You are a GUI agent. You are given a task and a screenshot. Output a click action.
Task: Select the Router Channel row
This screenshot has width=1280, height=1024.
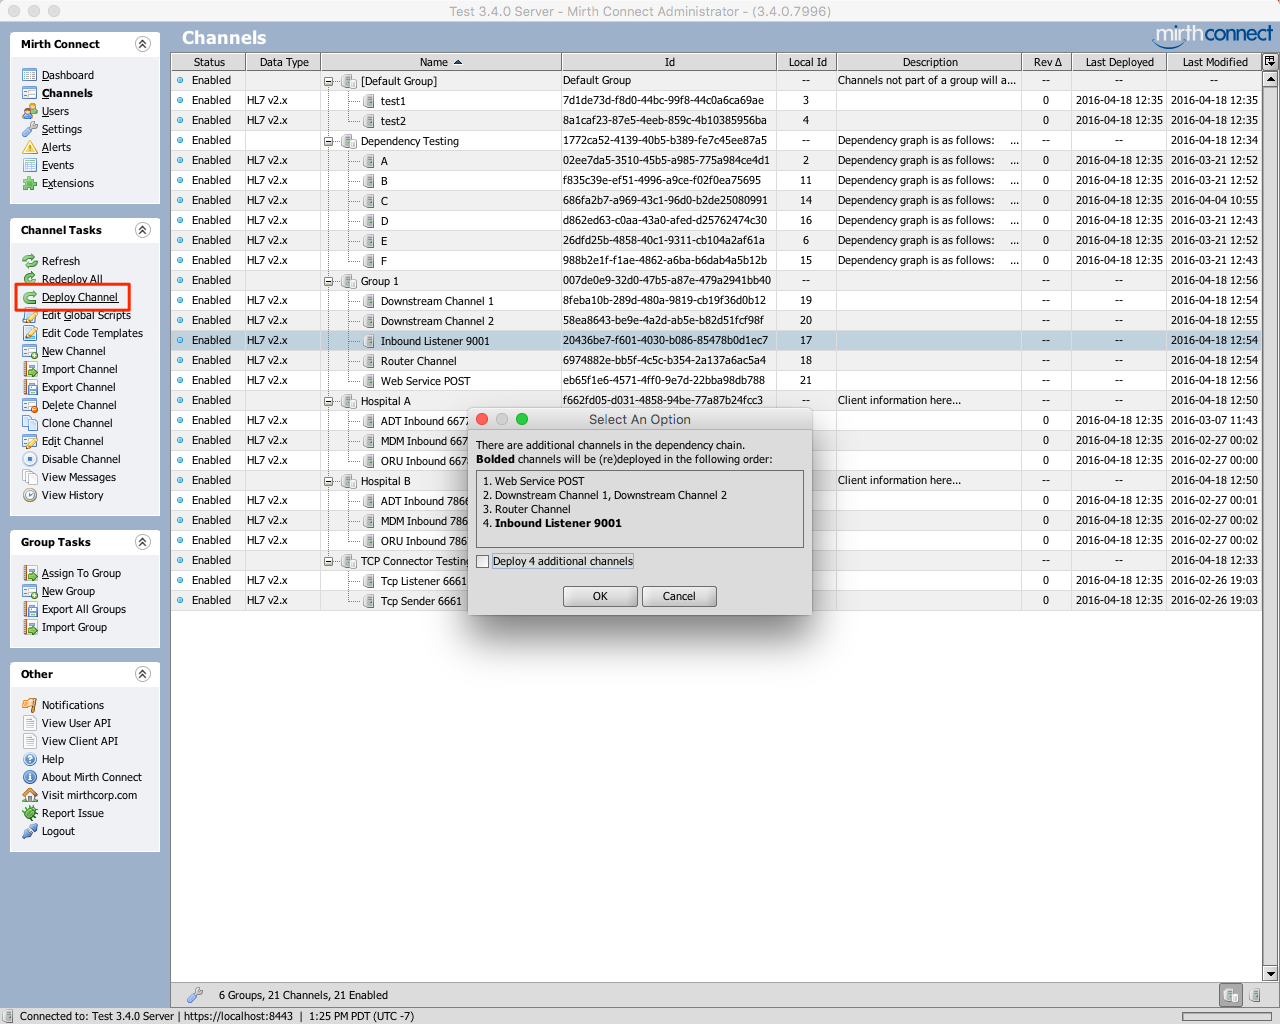point(716,361)
